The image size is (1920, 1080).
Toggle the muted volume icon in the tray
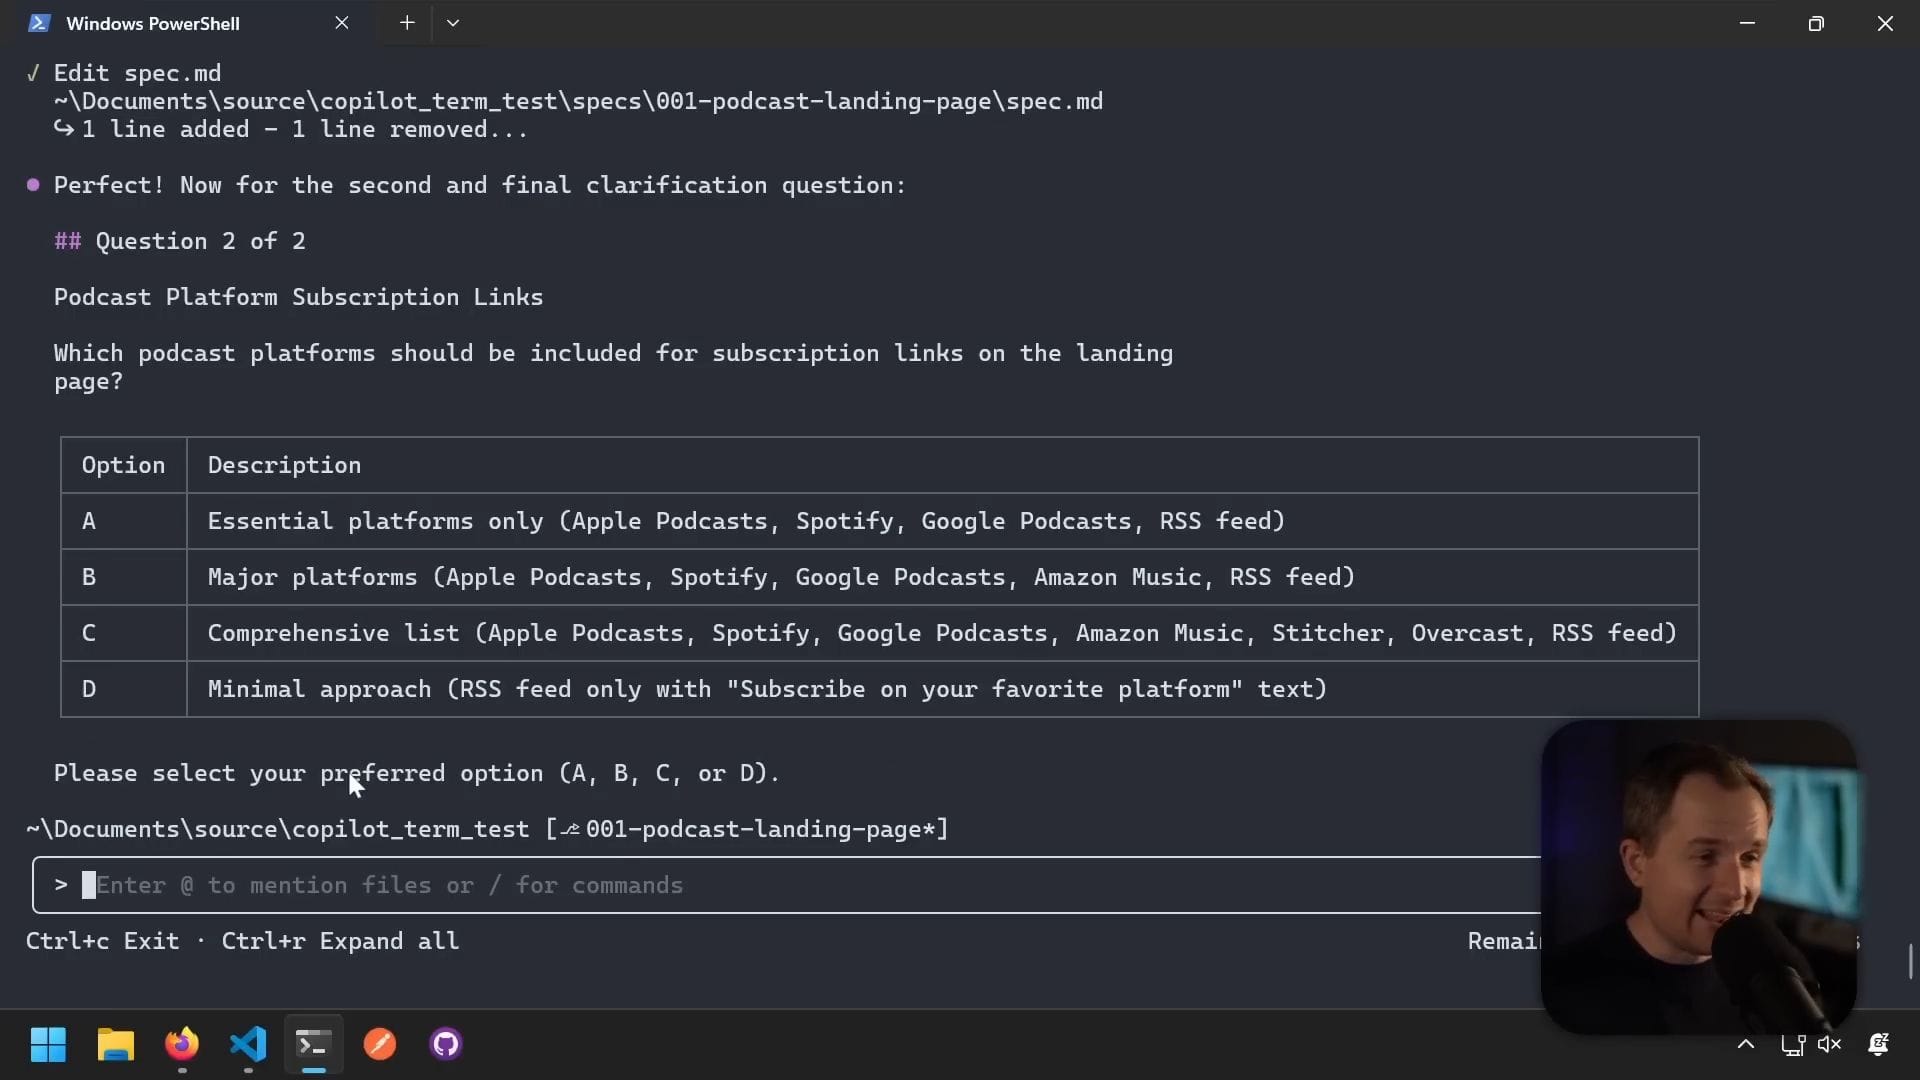pyautogui.click(x=1830, y=1044)
